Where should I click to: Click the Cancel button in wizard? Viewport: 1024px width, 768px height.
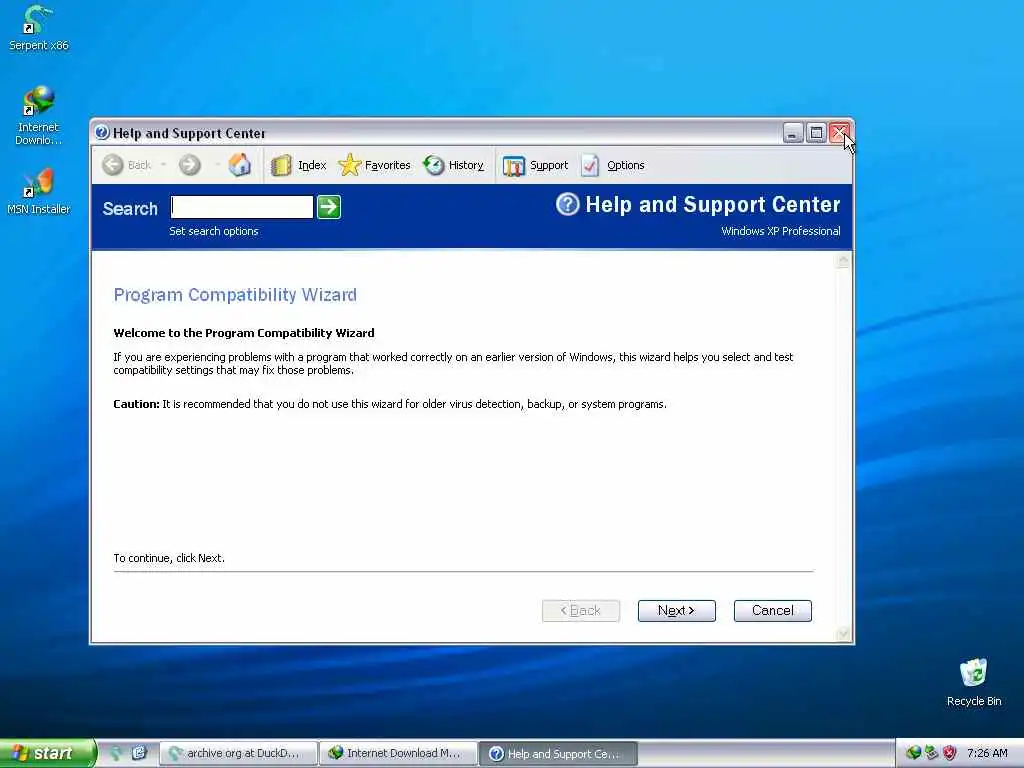pyautogui.click(x=773, y=611)
